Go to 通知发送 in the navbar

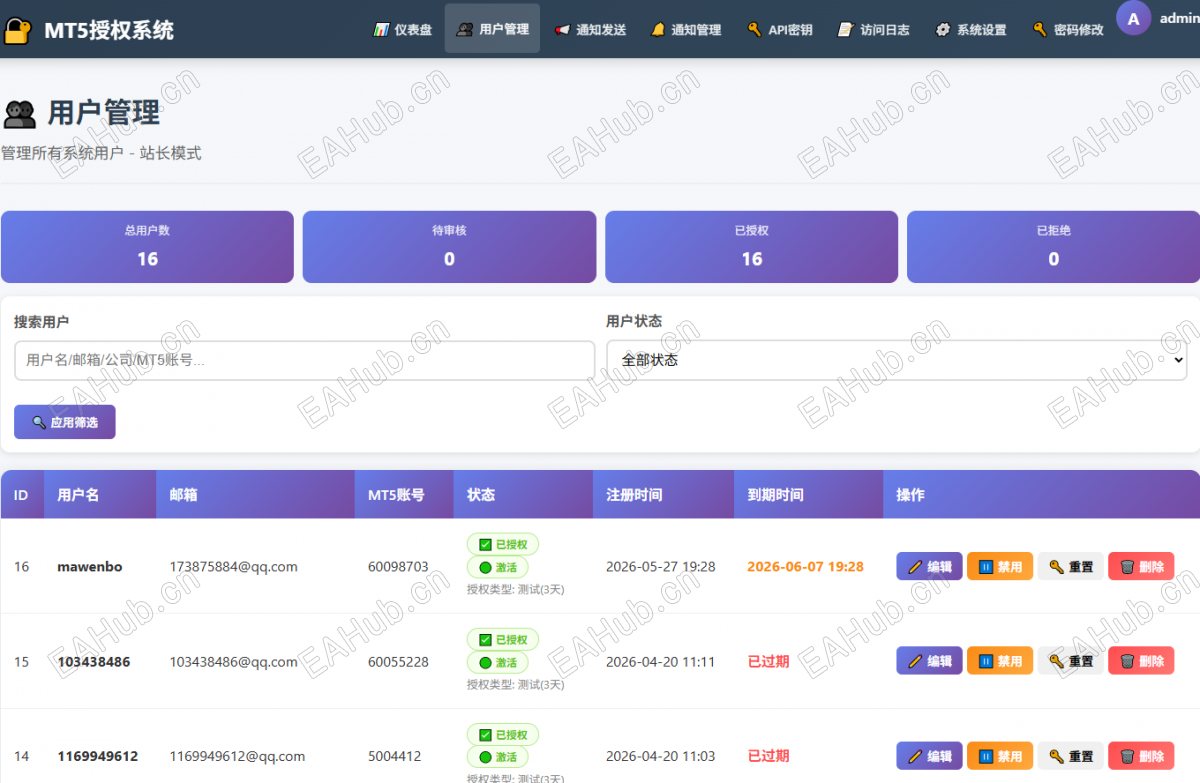click(590, 29)
